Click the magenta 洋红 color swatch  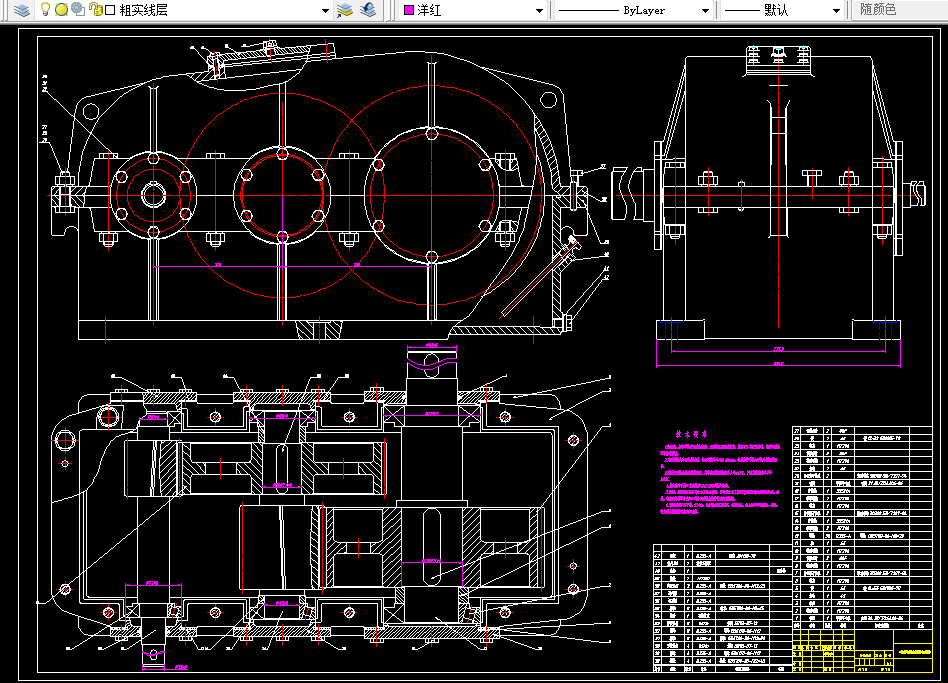(409, 10)
